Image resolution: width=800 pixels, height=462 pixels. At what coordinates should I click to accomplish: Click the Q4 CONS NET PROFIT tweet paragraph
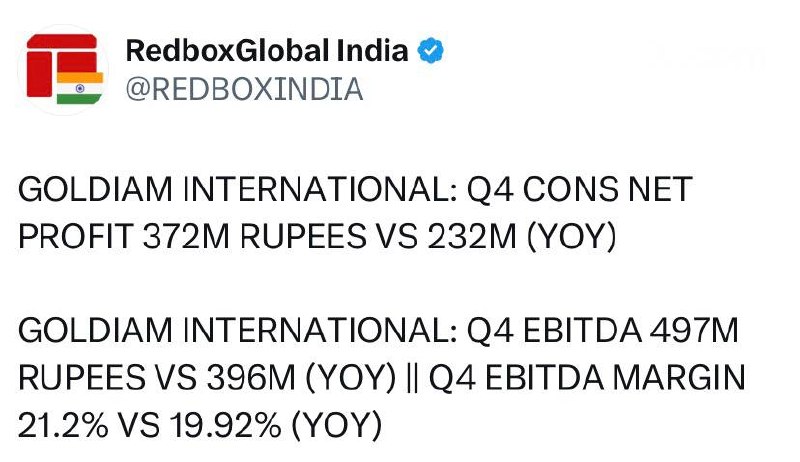click(x=355, y=213)
